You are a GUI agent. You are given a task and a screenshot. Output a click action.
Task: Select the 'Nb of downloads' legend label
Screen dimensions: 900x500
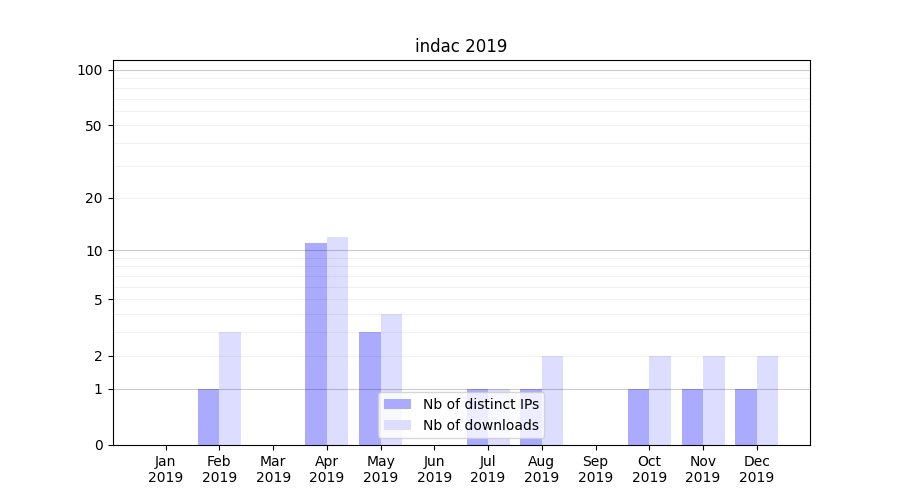[x=480, y=425]
